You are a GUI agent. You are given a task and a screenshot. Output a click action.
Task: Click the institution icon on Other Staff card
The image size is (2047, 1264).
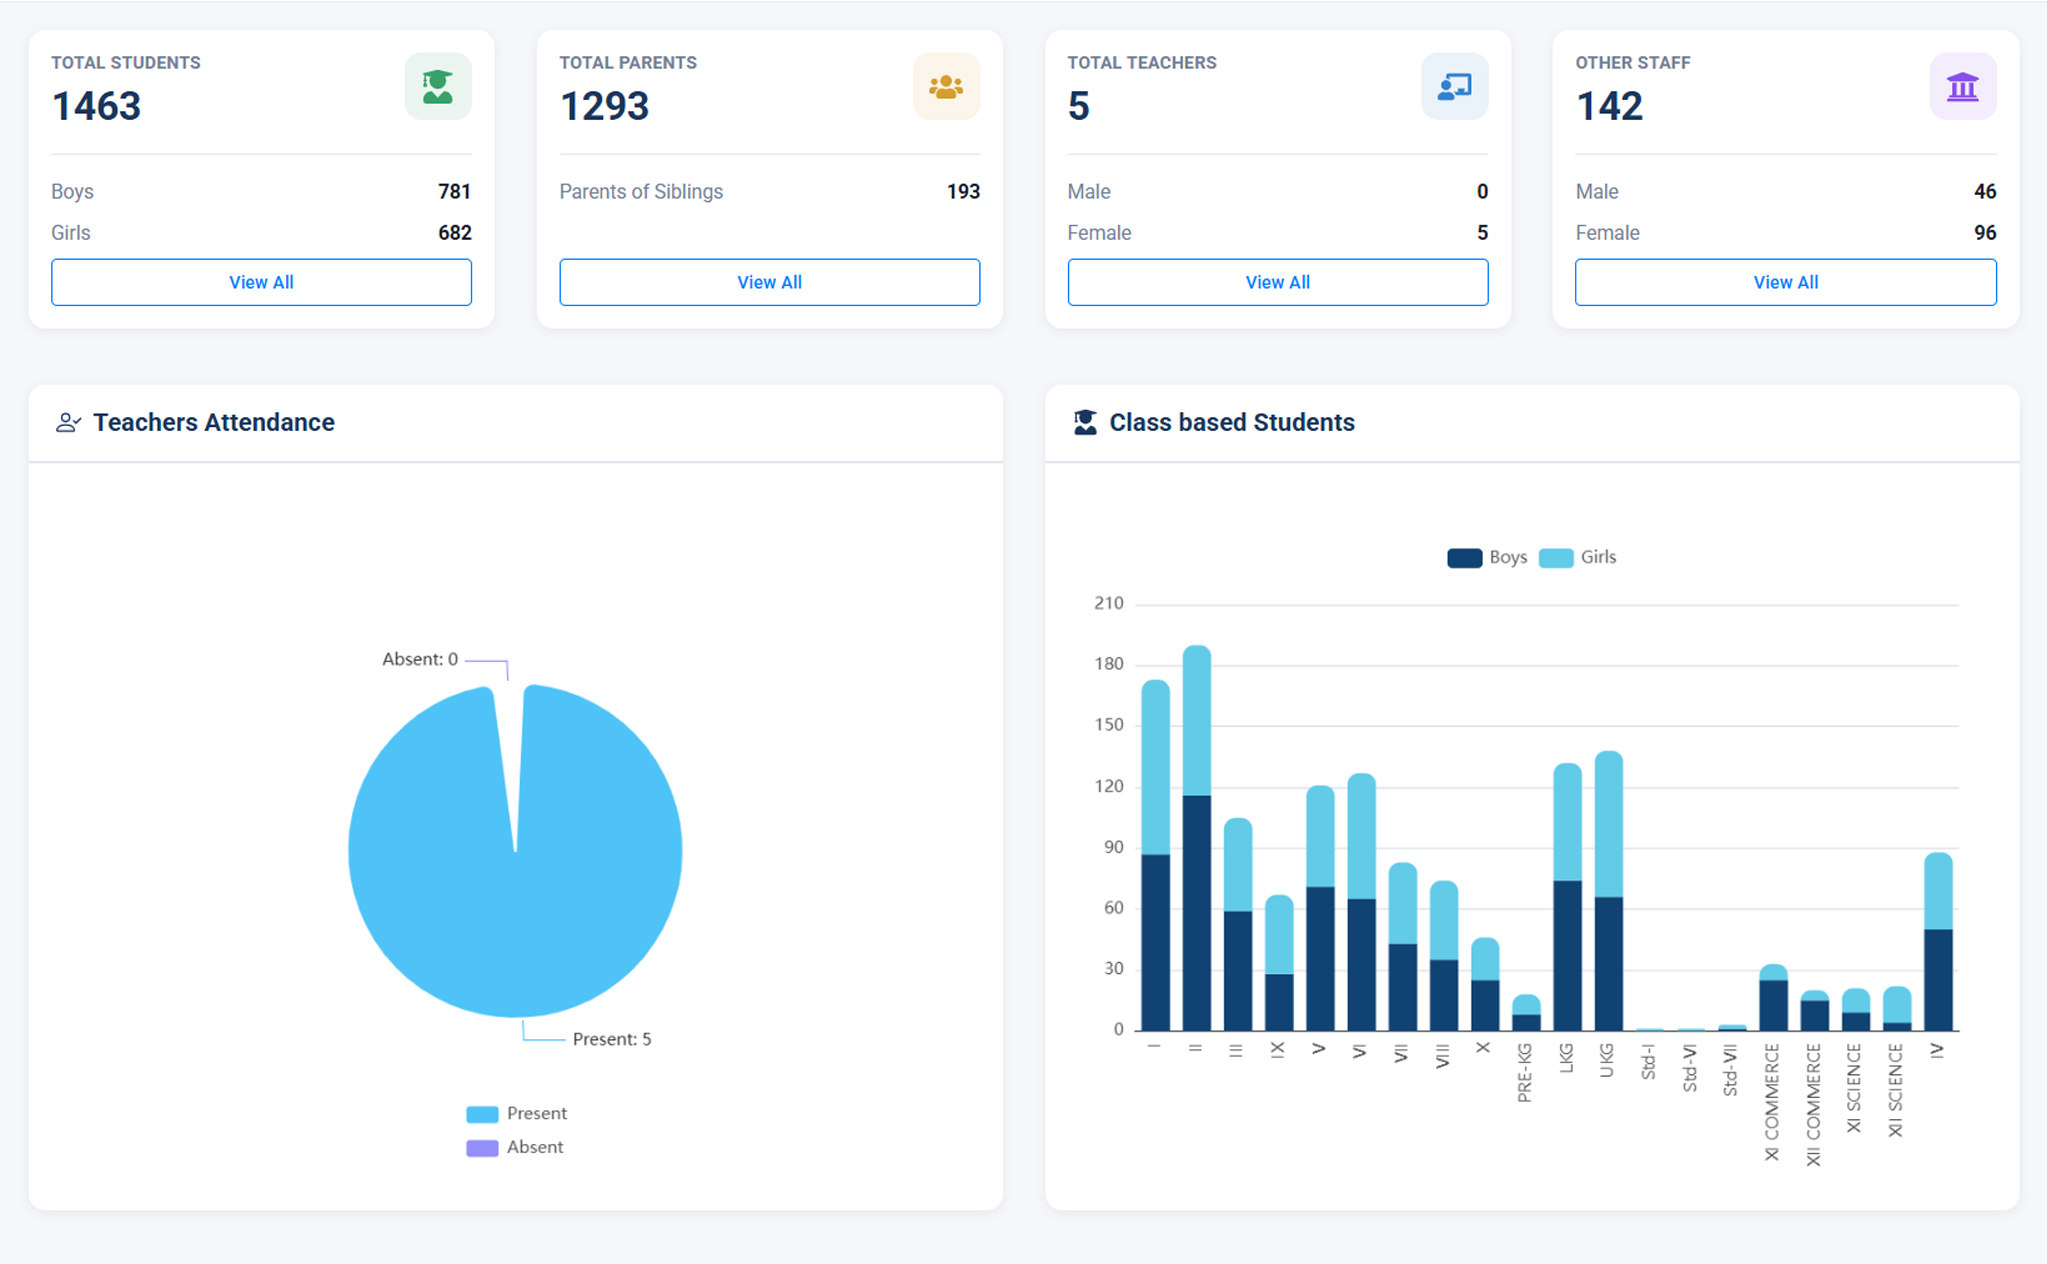1962,87
